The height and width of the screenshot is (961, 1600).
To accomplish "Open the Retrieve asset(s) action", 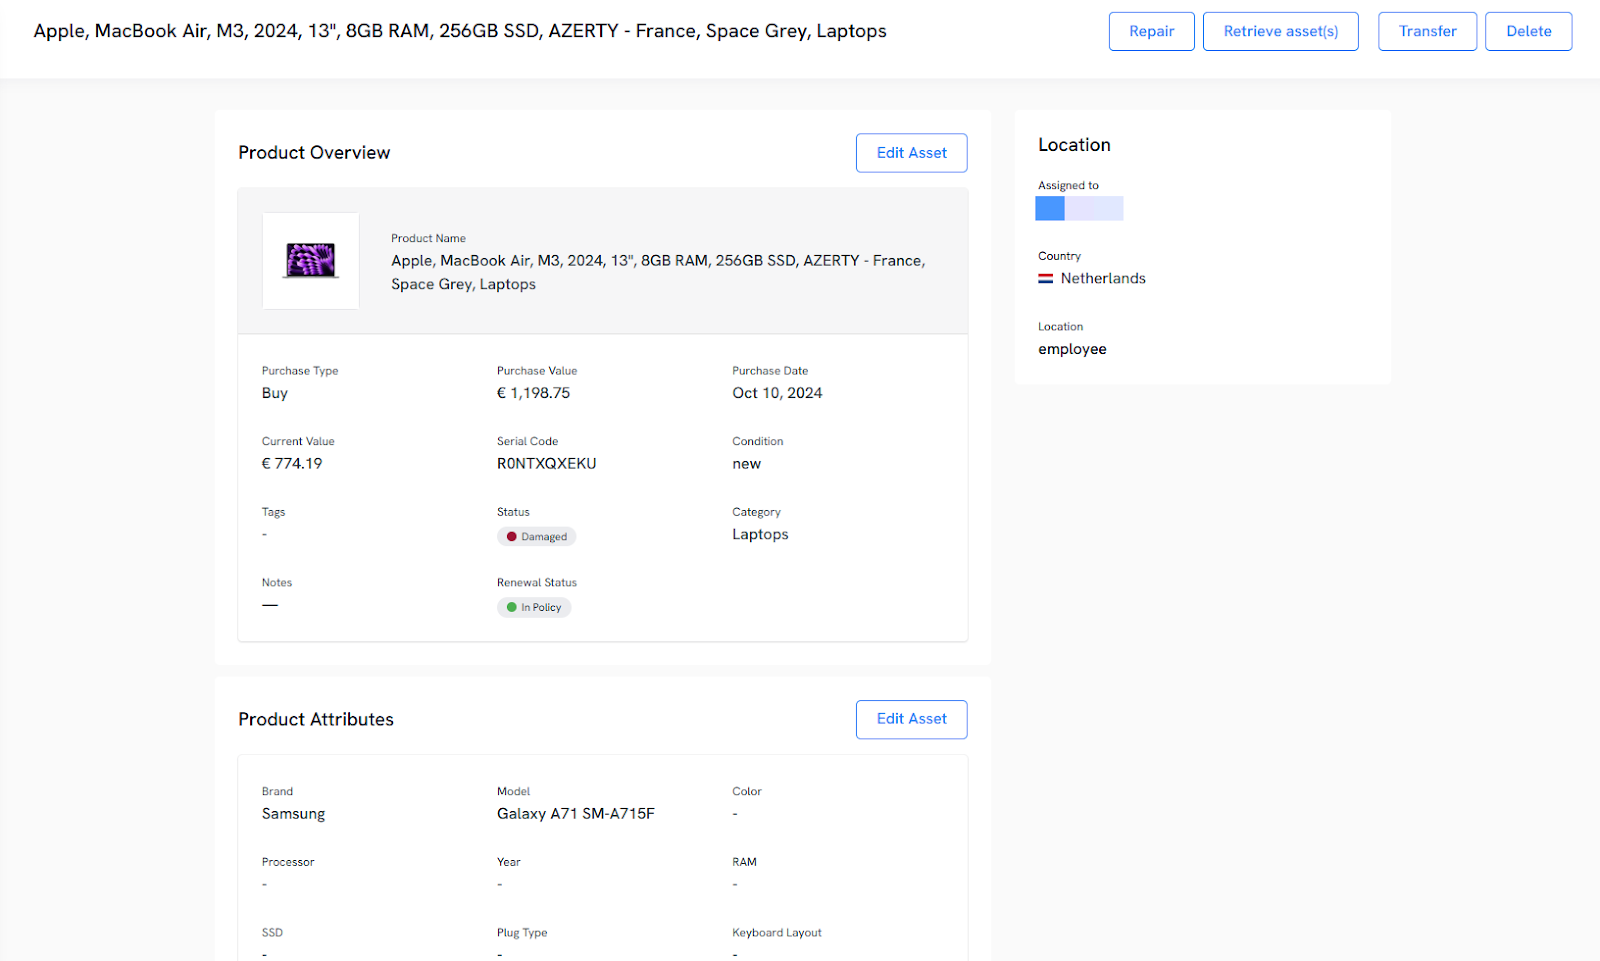I will pos(1280,31).
